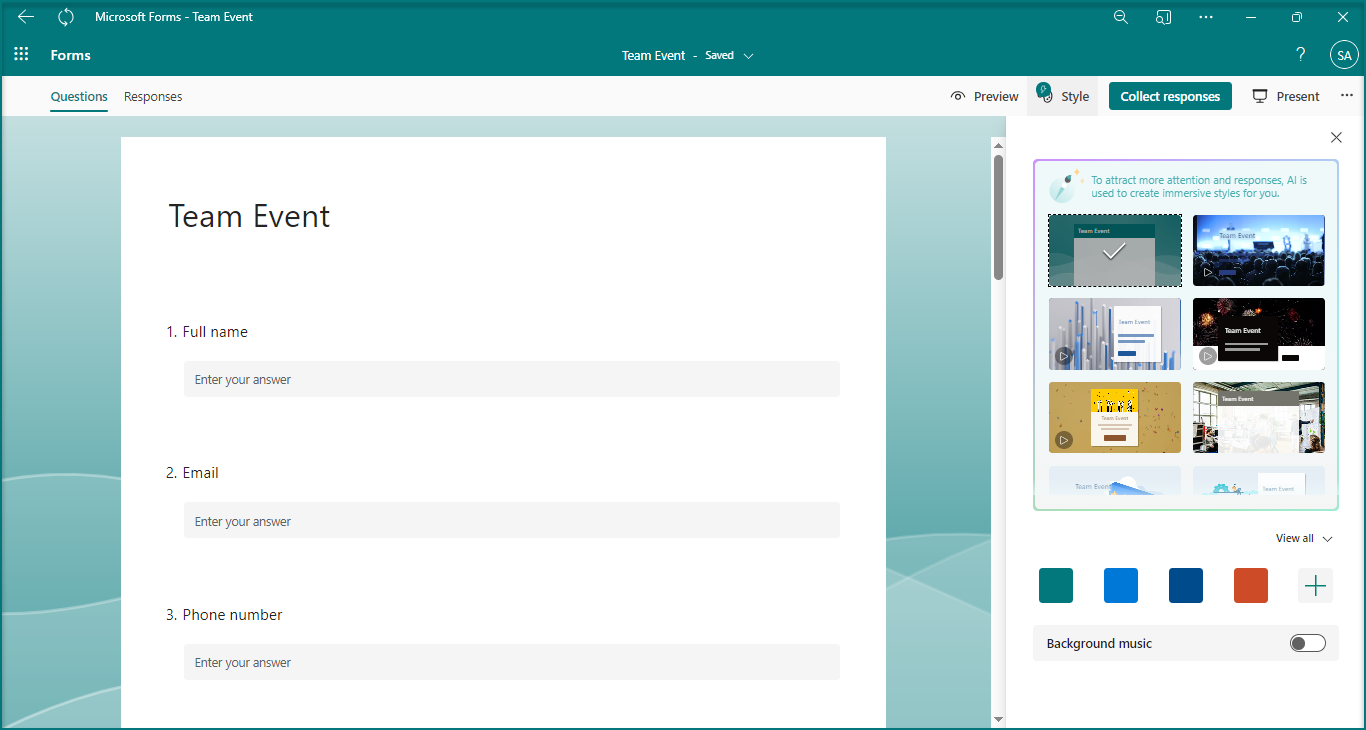This screenshot has height=730, width=1366.
Task: Click the Collect responses button
Action: (x=1170, y=95)
